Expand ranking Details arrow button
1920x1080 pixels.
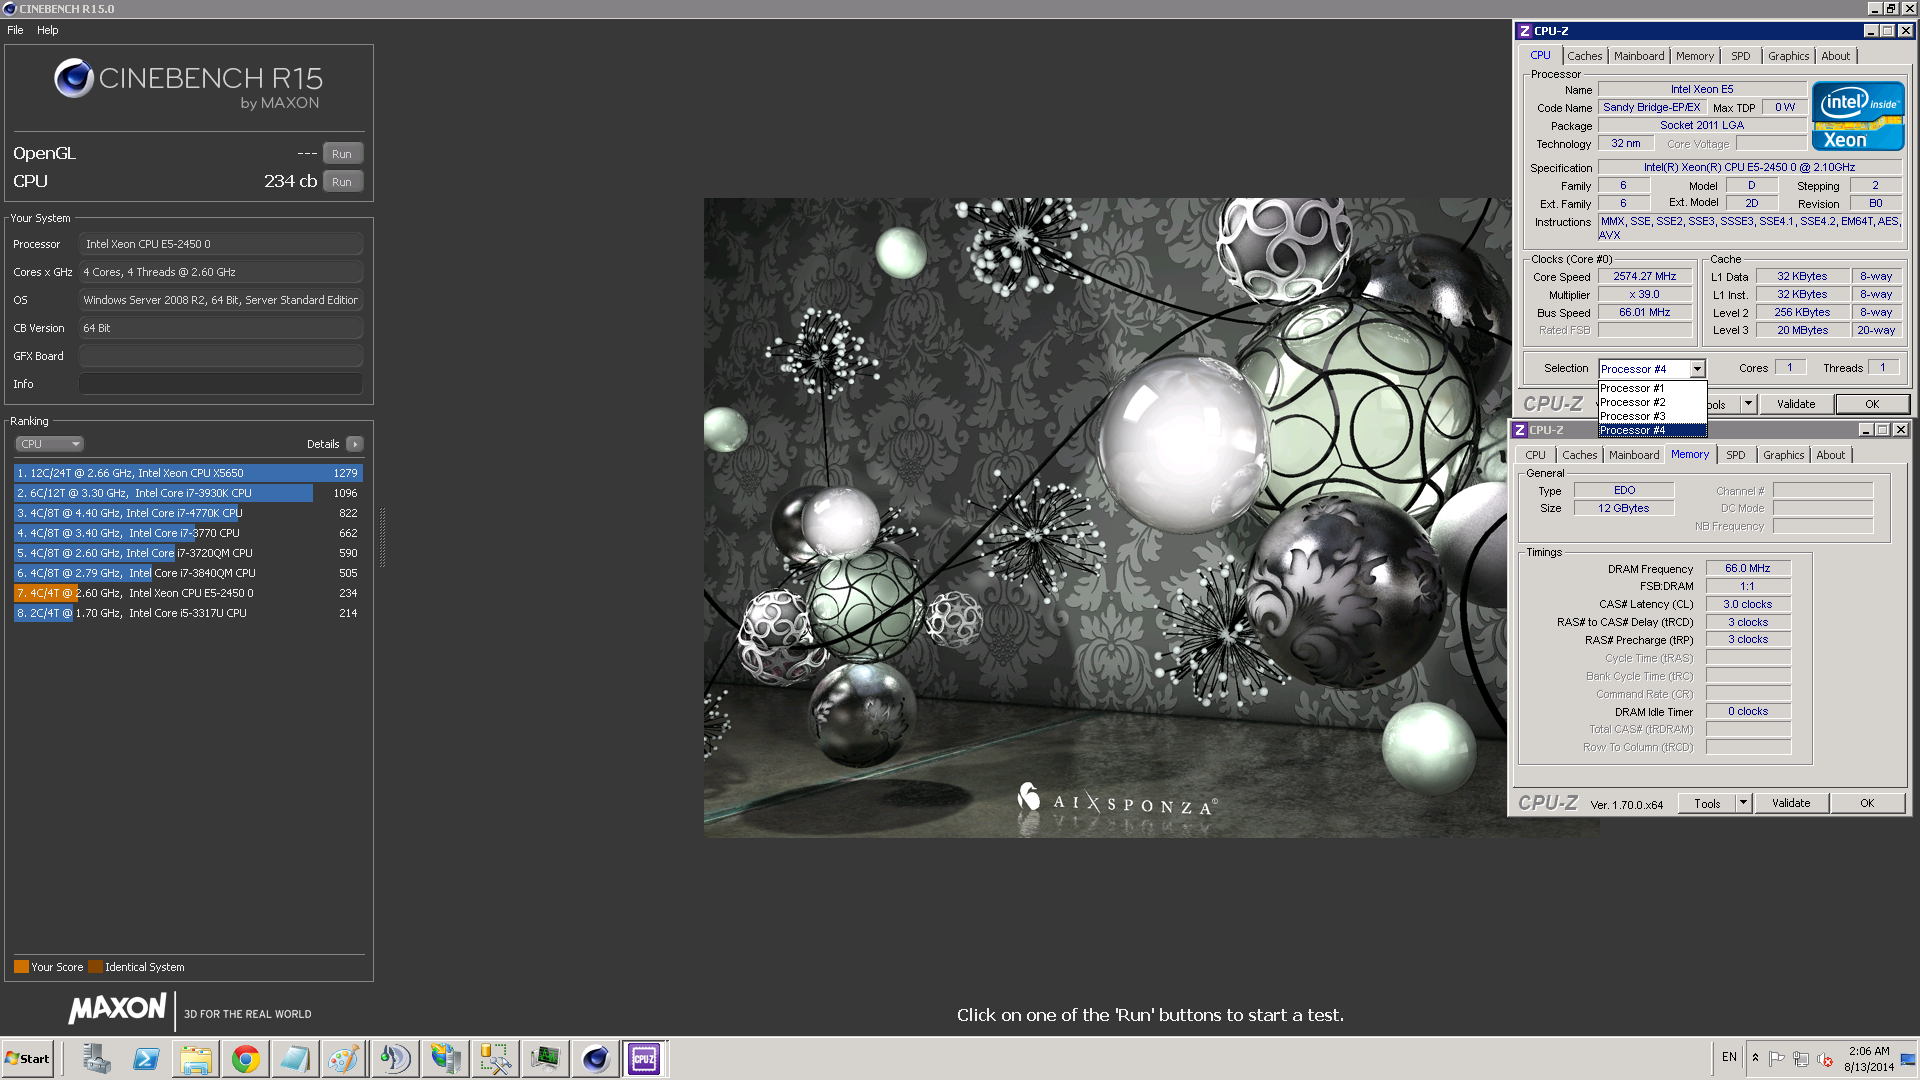coord(355,444)
